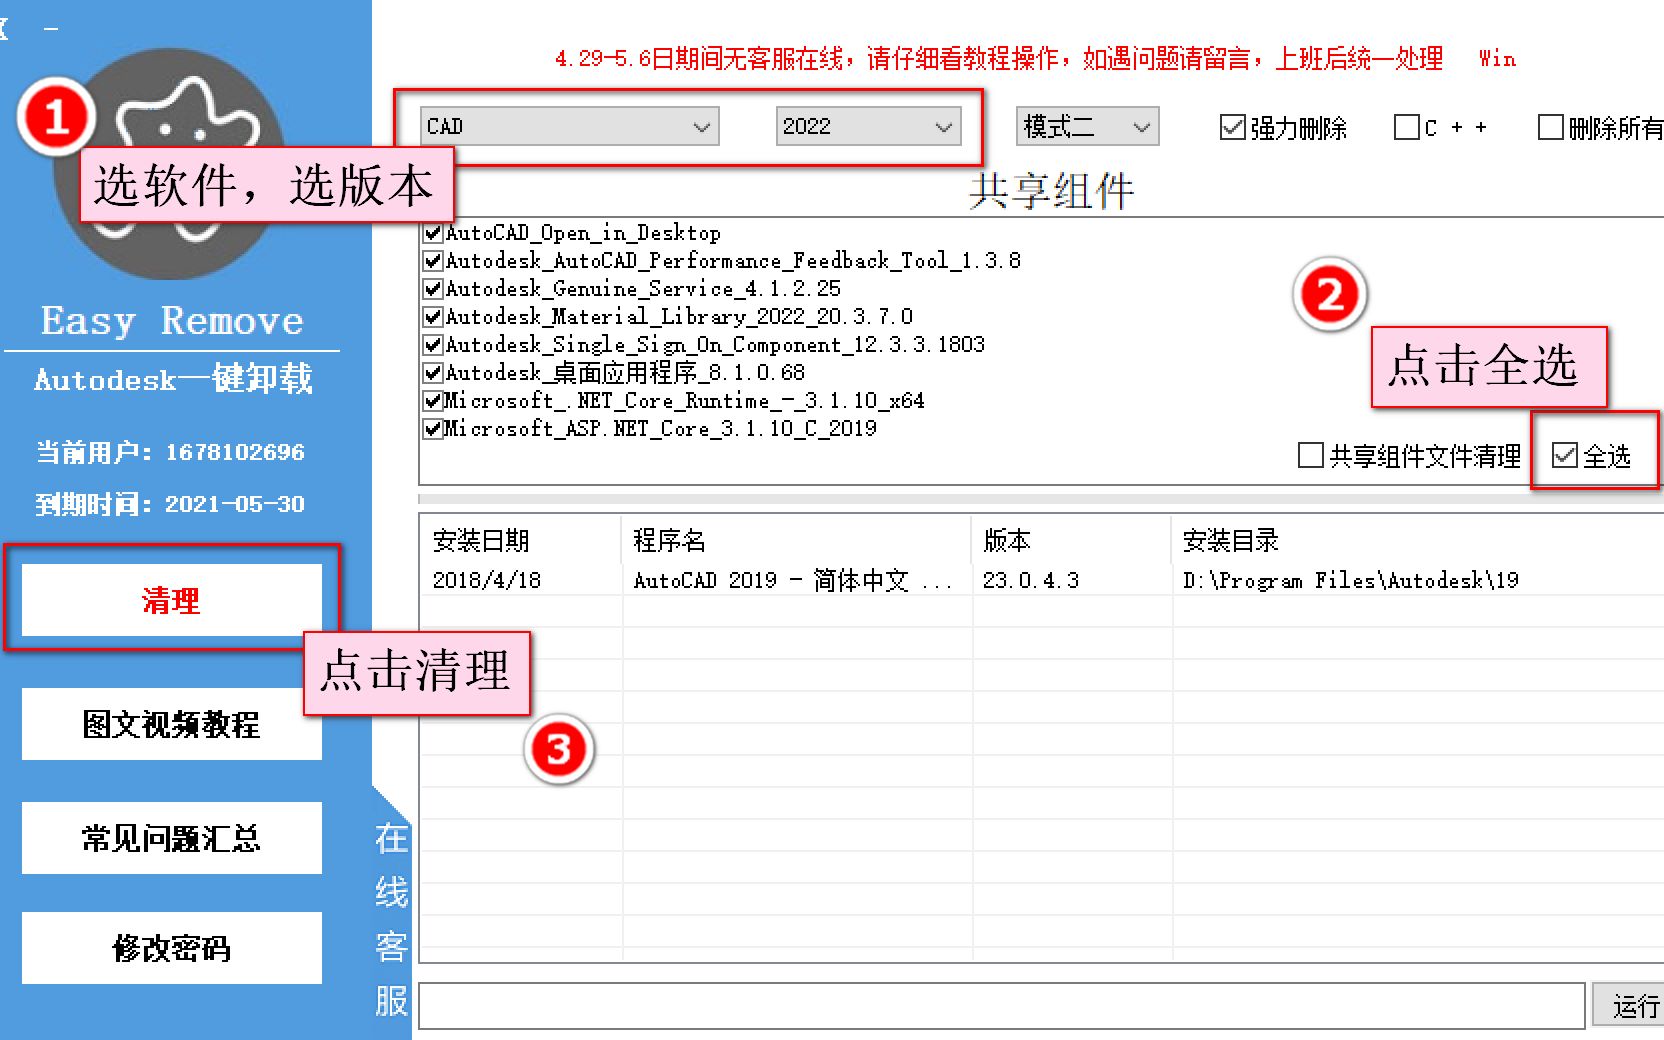
Task: Click the 清理 cleanup button
Action: tap(171, 601)
